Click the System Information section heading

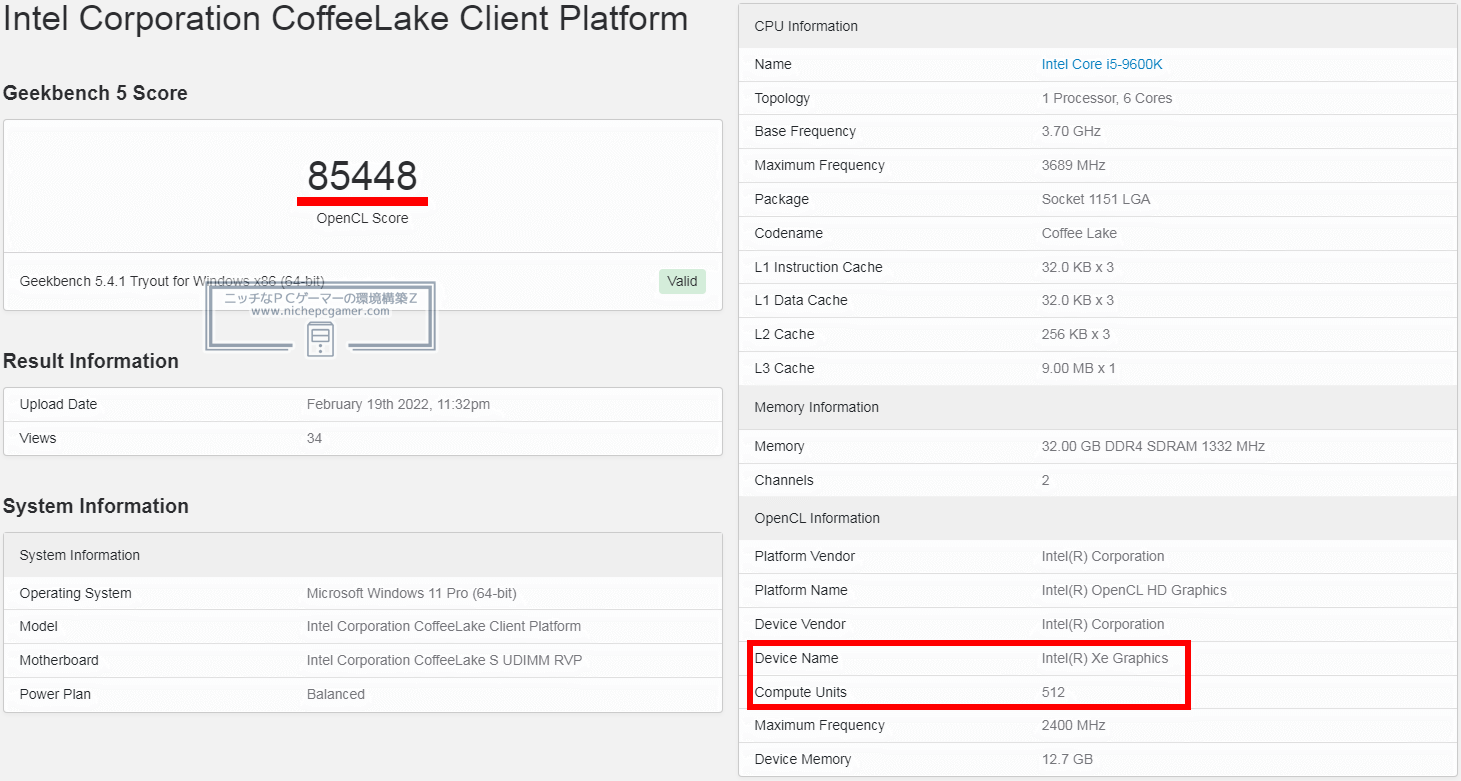[96, 506]
